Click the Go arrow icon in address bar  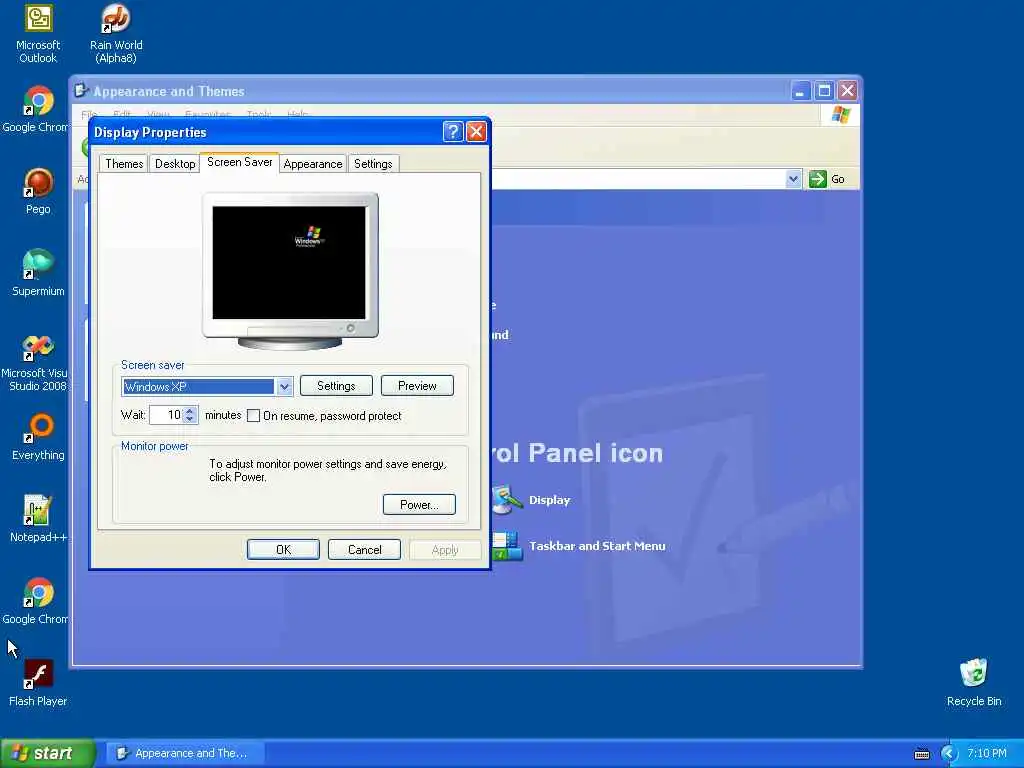818,179
